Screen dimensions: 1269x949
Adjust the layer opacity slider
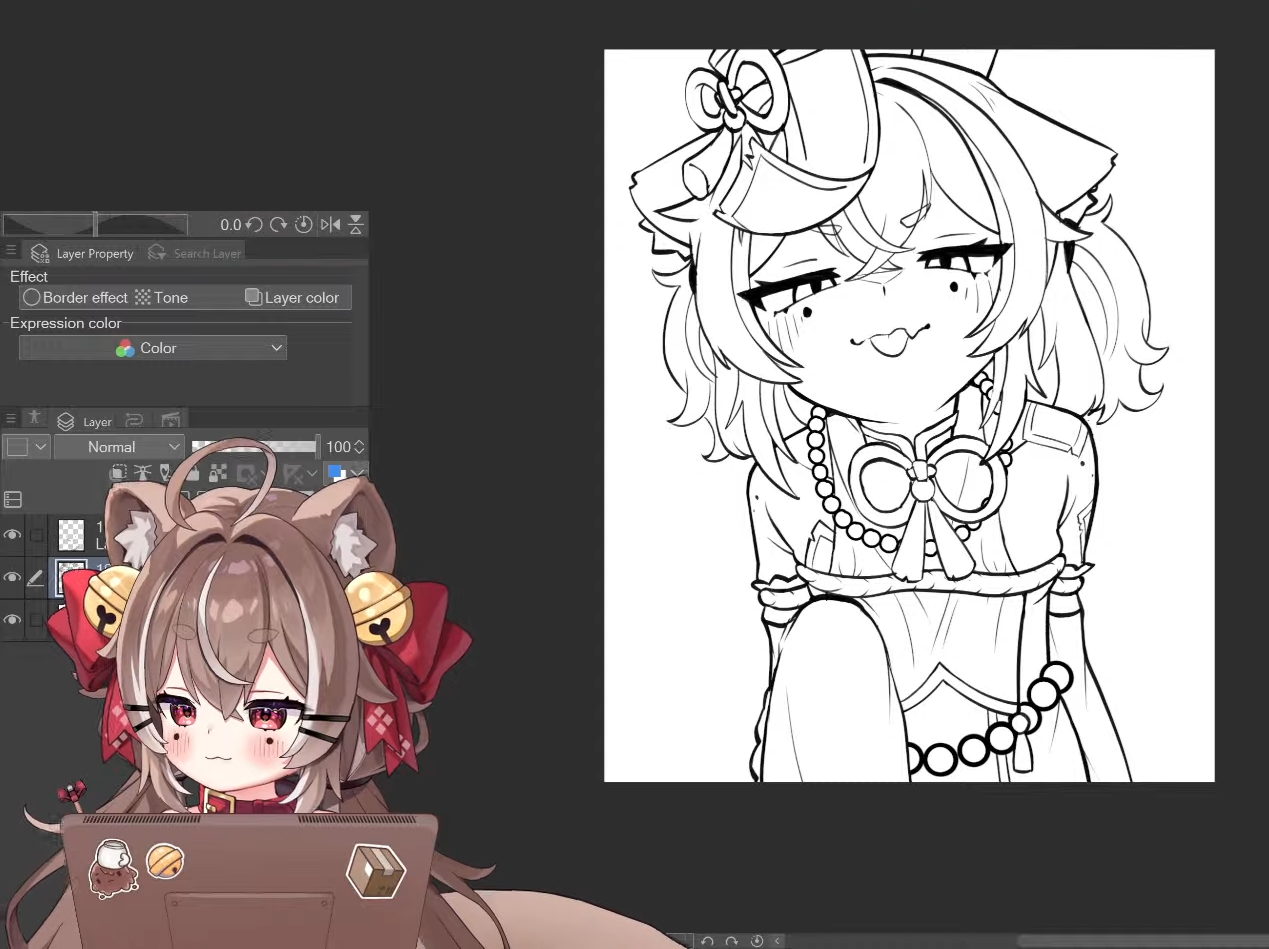254,447
